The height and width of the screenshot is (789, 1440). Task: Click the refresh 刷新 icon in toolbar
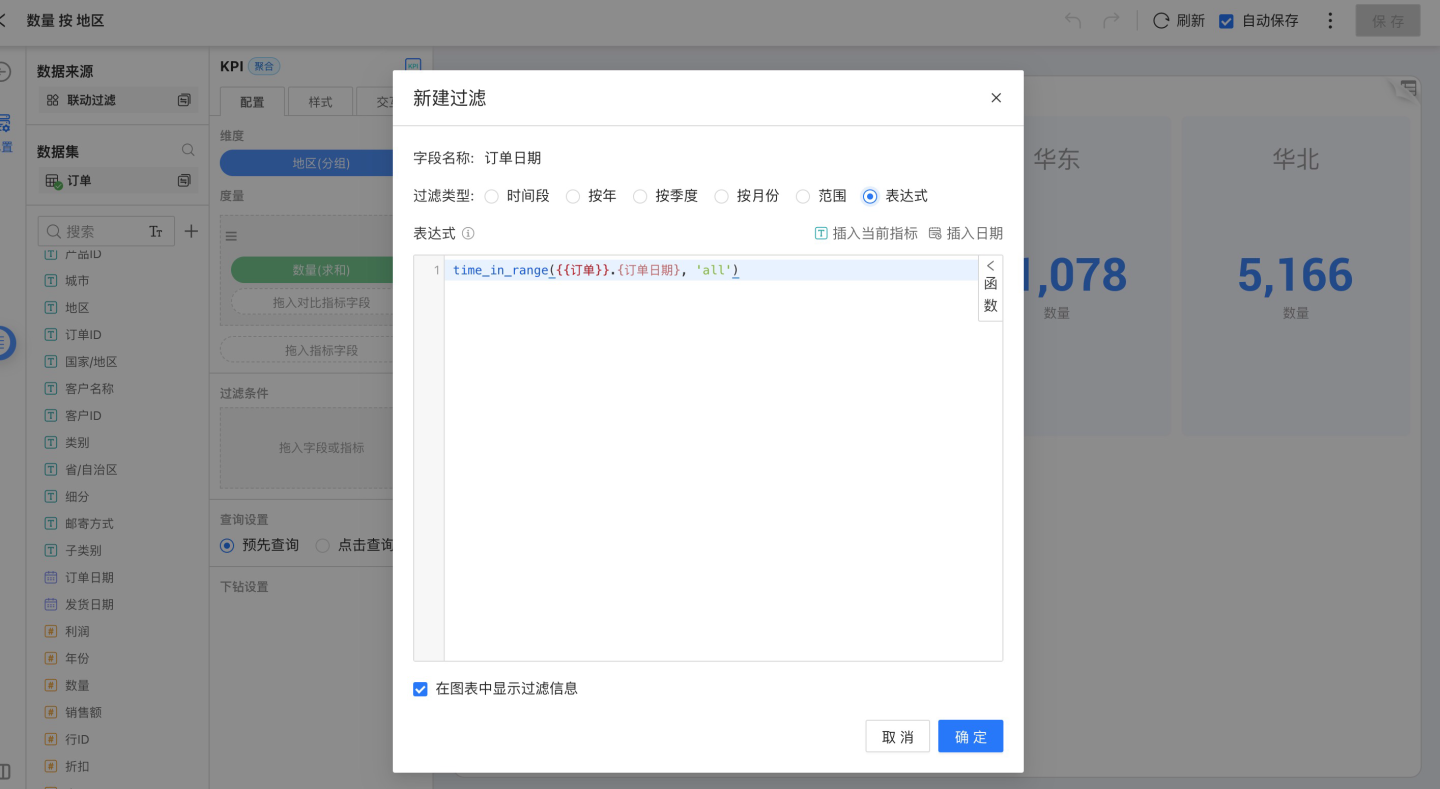pos(1161,21)
